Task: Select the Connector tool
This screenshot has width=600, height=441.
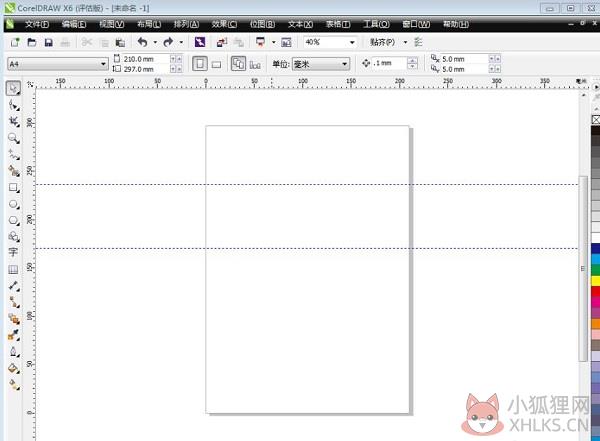Action: tap(14, 302)
